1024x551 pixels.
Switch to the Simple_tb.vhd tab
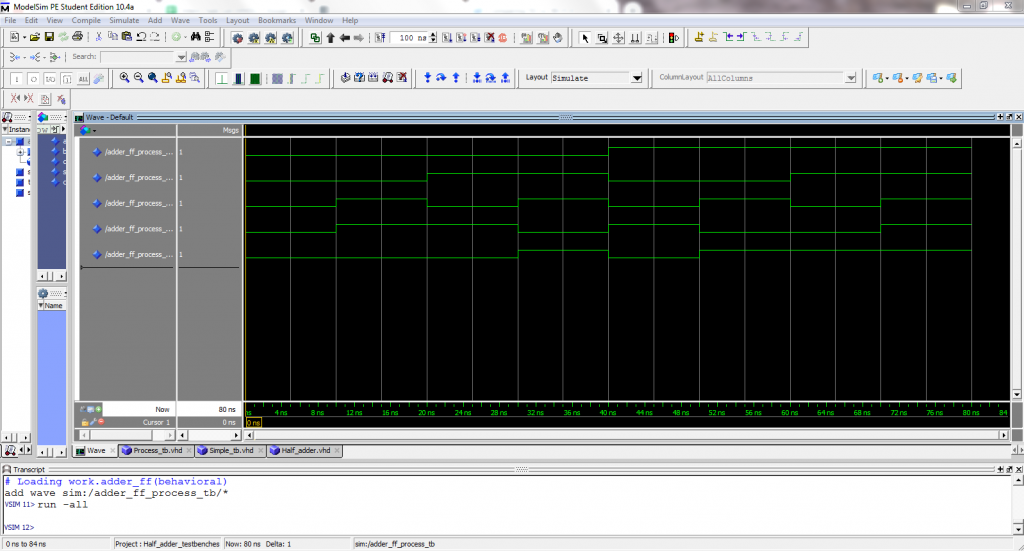[231, 450]
